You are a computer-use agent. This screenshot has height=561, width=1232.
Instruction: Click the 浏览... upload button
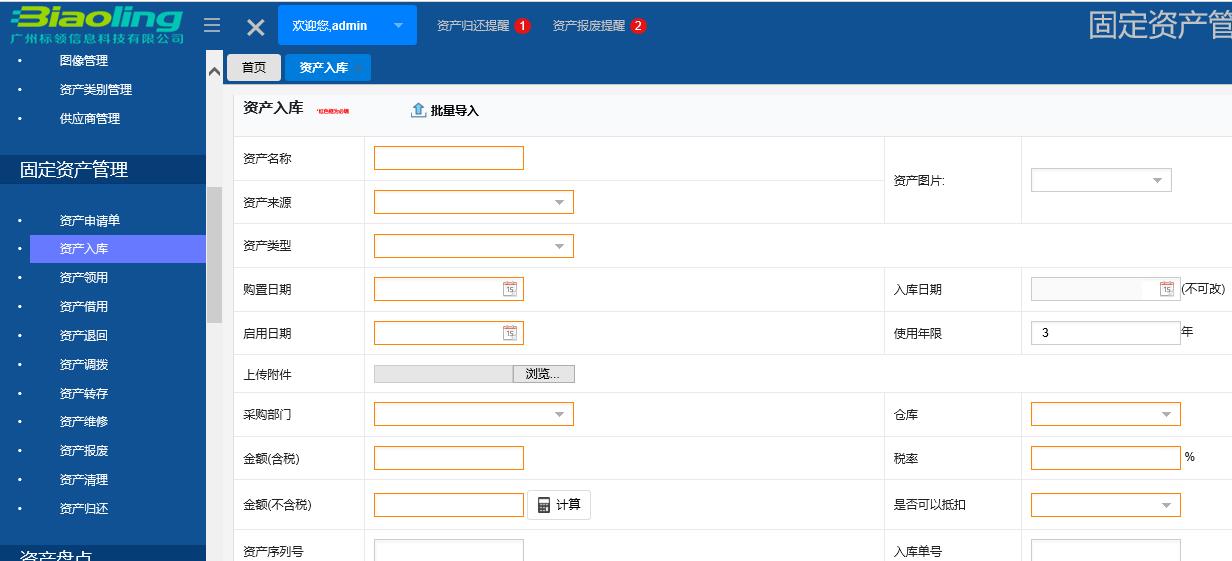[543, 374]
